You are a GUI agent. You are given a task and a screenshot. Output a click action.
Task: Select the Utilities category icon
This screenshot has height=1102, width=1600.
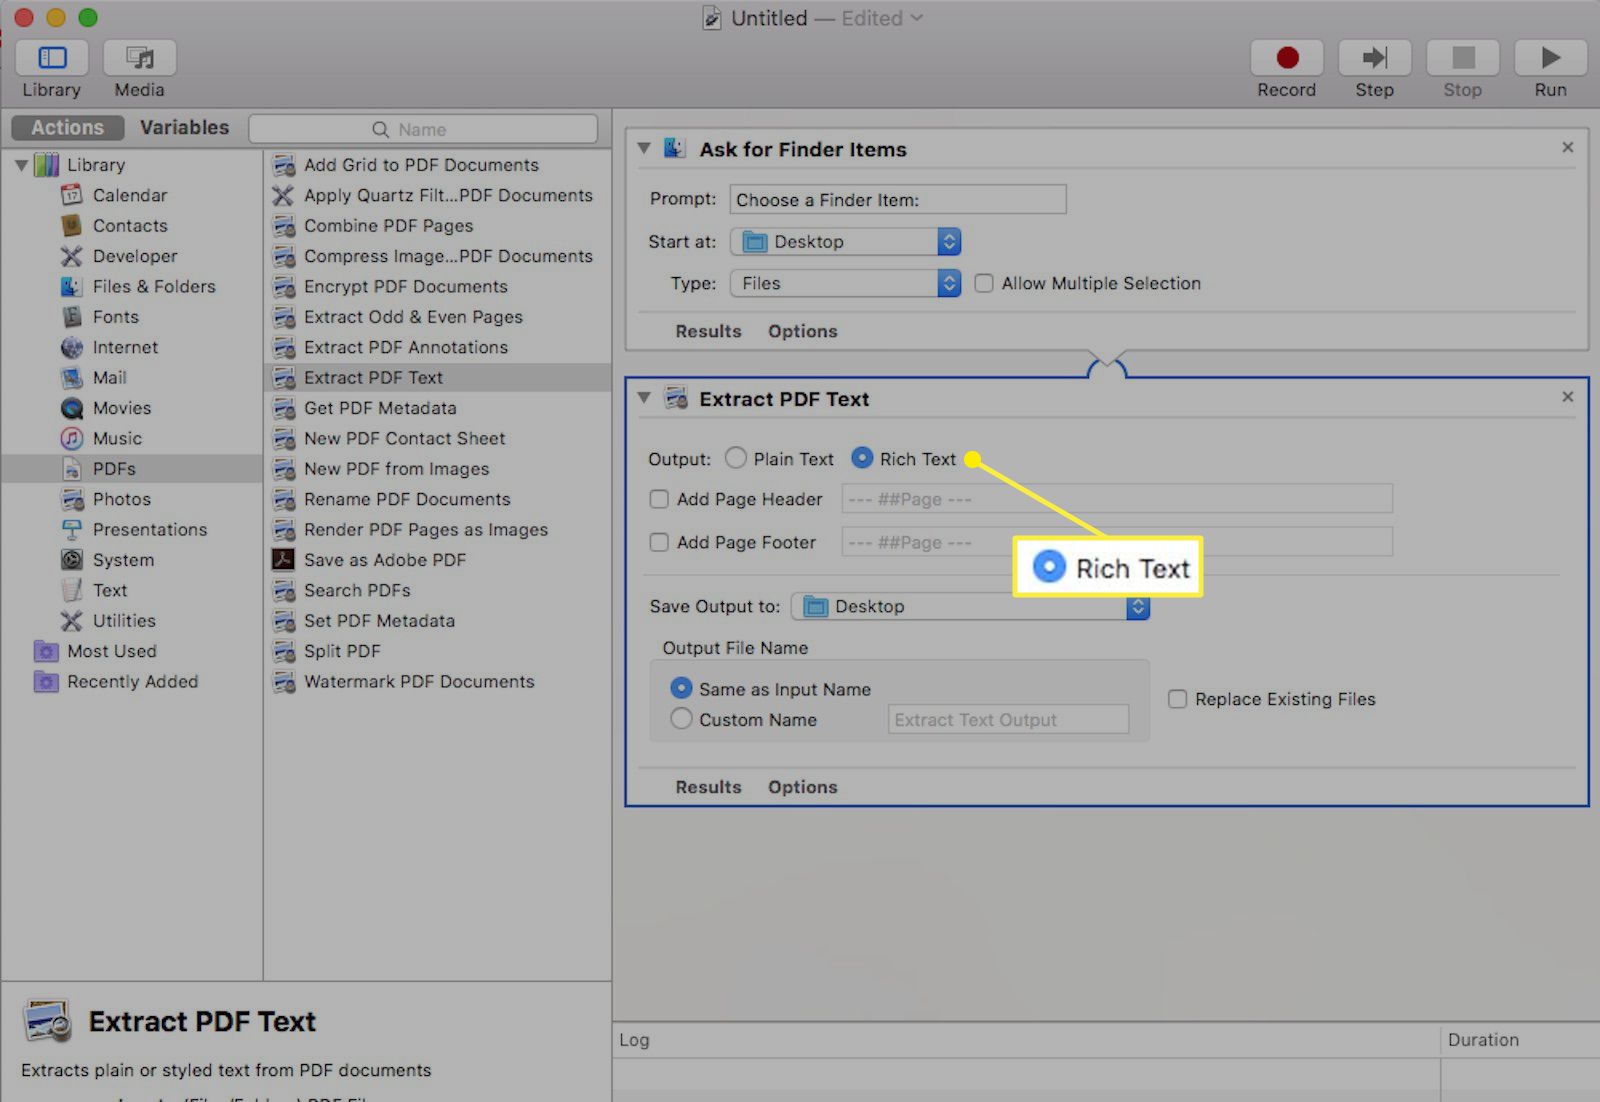pyautogui.click(x=72, y=621)
